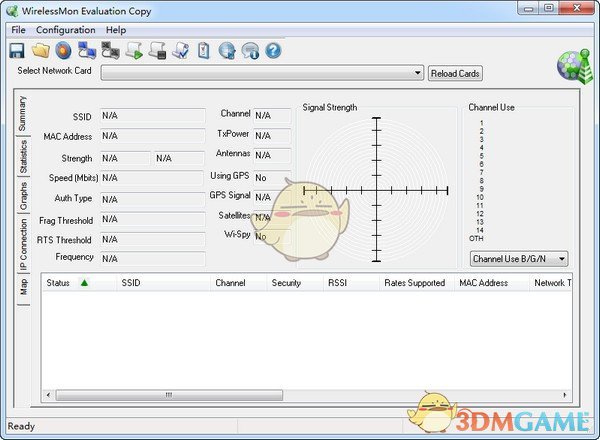This screenshot has height=440, width=600.
Task: Click the Speed (Mbits) value field
Action: click(x=152, y=178)
